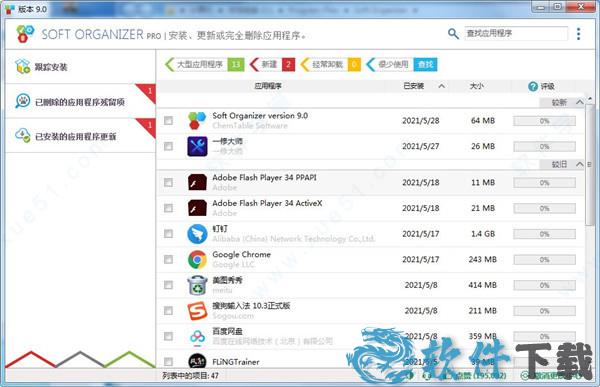Open the three-dot options menu
Screen dimensions: 600x387
(x=579, y=34)
